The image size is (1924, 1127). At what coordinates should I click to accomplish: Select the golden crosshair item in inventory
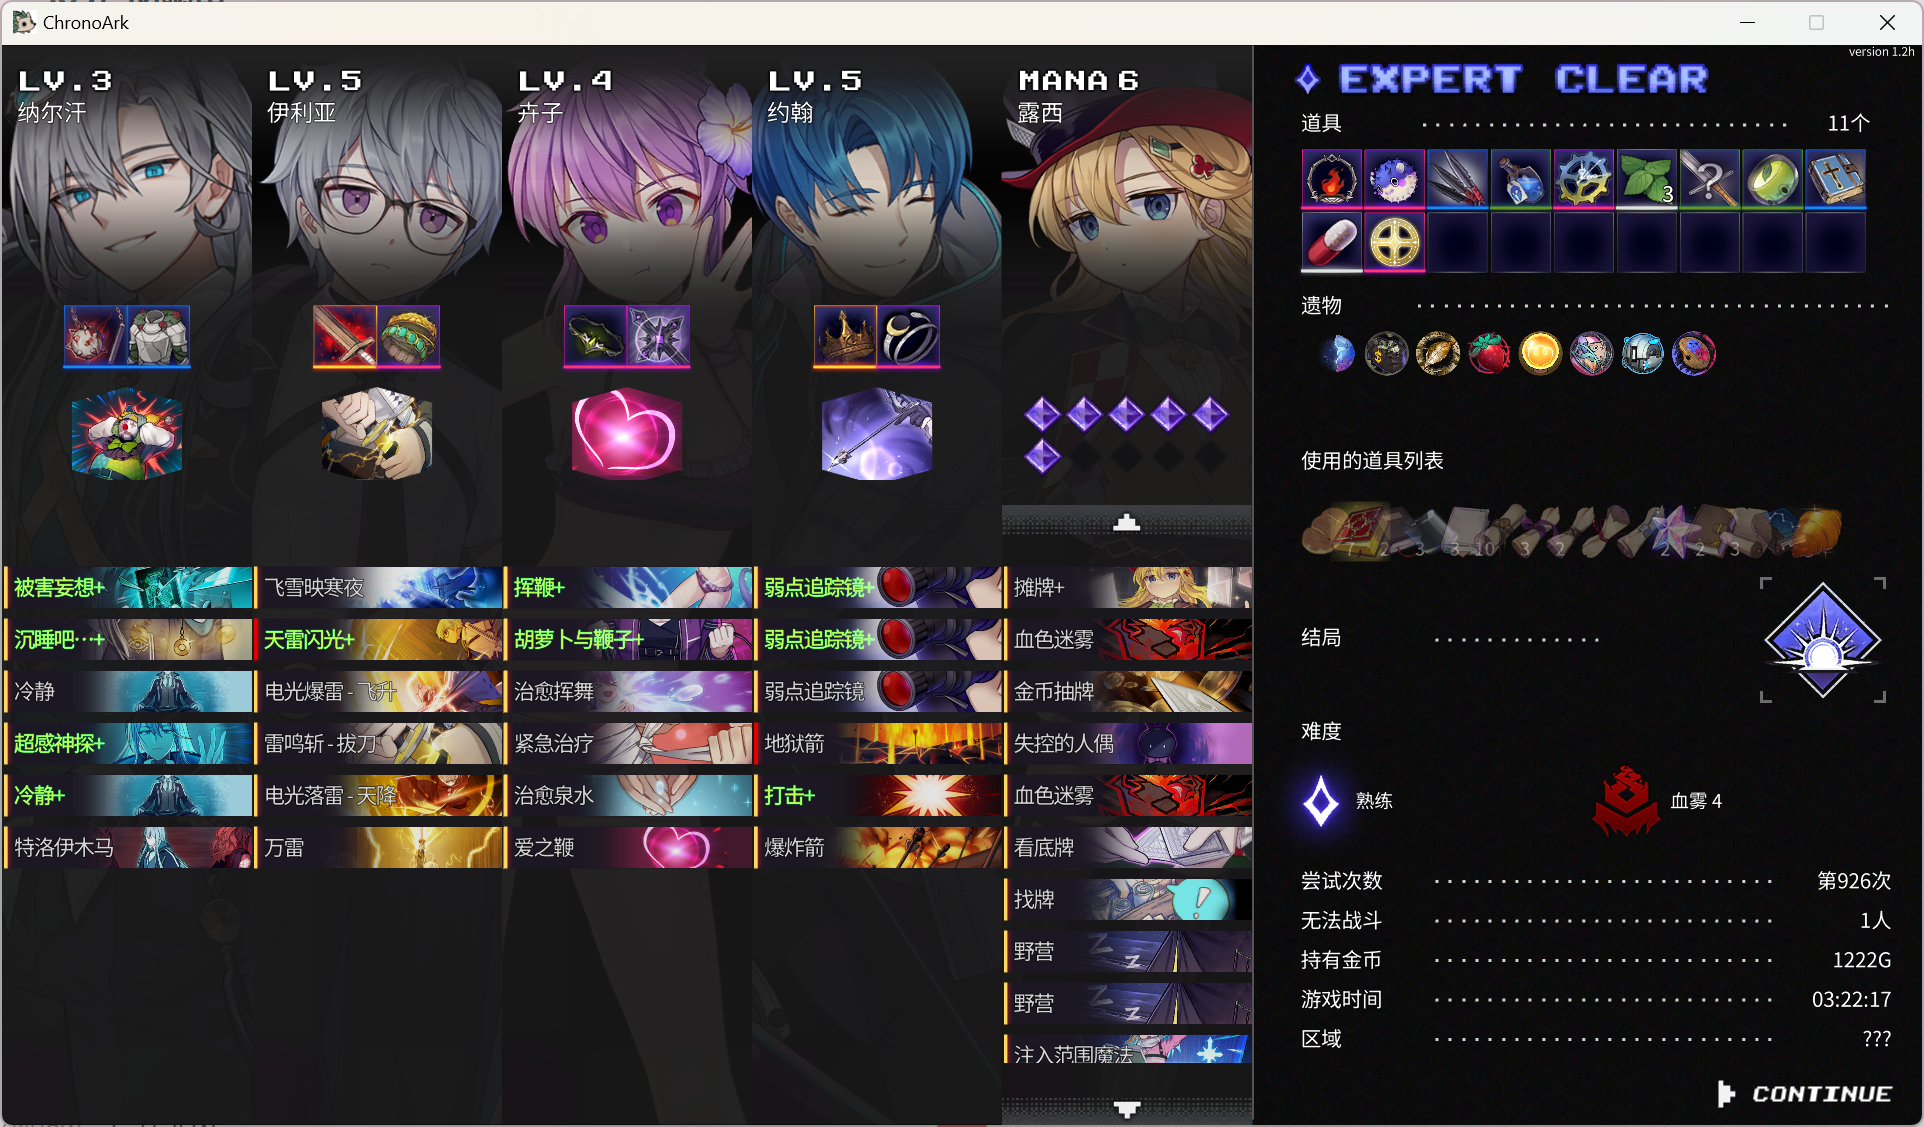pos(1394,242)
